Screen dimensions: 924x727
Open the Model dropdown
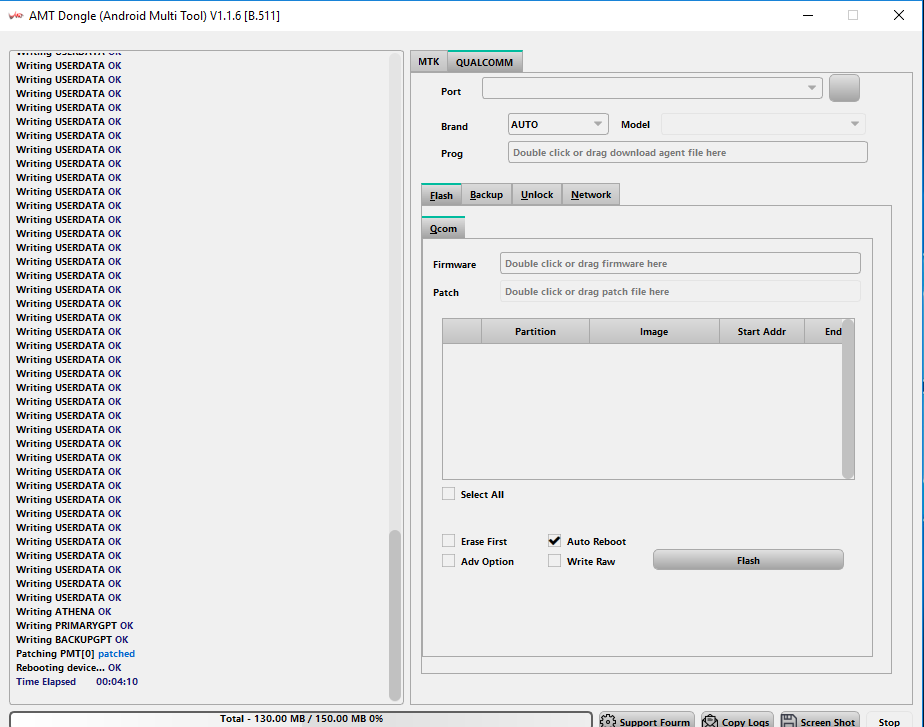[x=763, y=125]
